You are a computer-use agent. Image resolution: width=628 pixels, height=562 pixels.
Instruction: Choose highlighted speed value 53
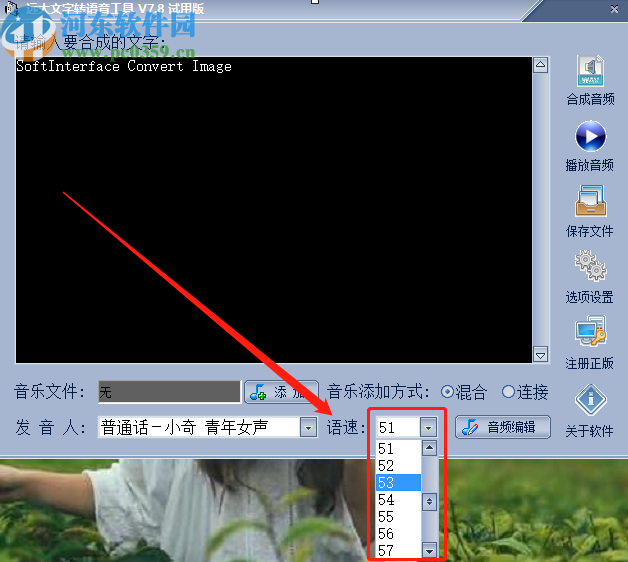click(x=398, y=483)
